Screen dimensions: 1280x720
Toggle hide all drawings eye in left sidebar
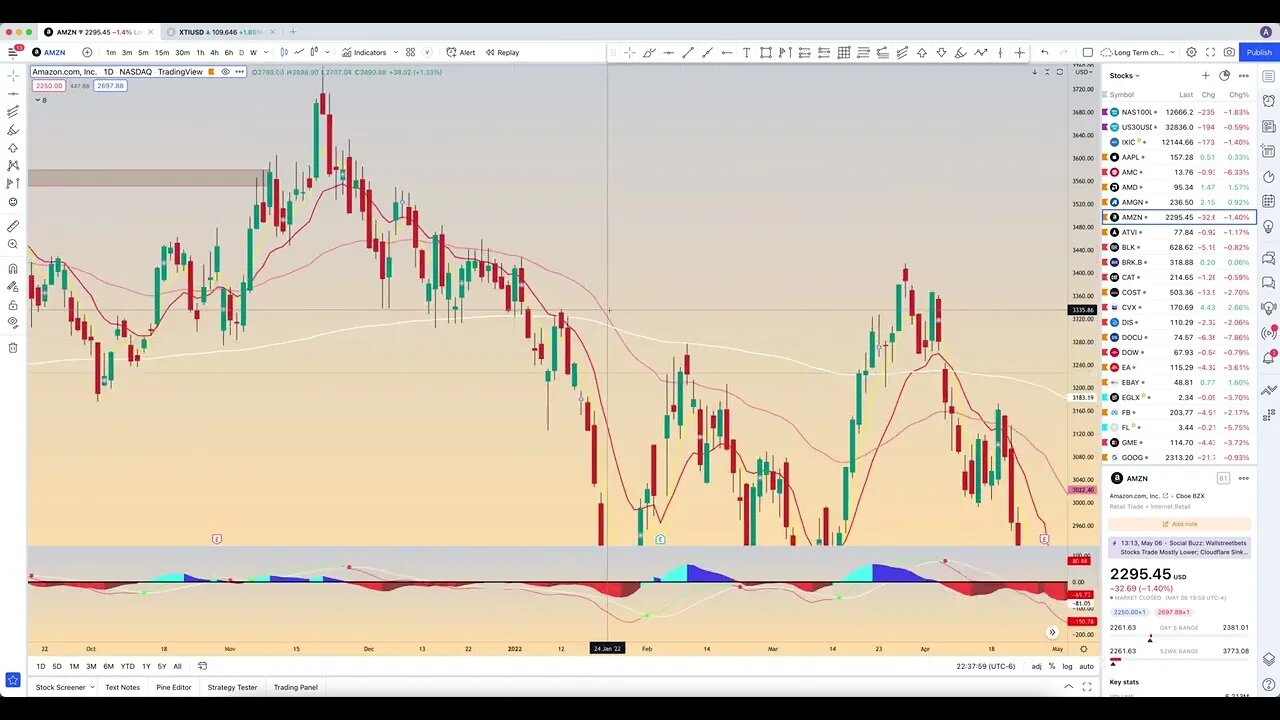click(13, 322)
